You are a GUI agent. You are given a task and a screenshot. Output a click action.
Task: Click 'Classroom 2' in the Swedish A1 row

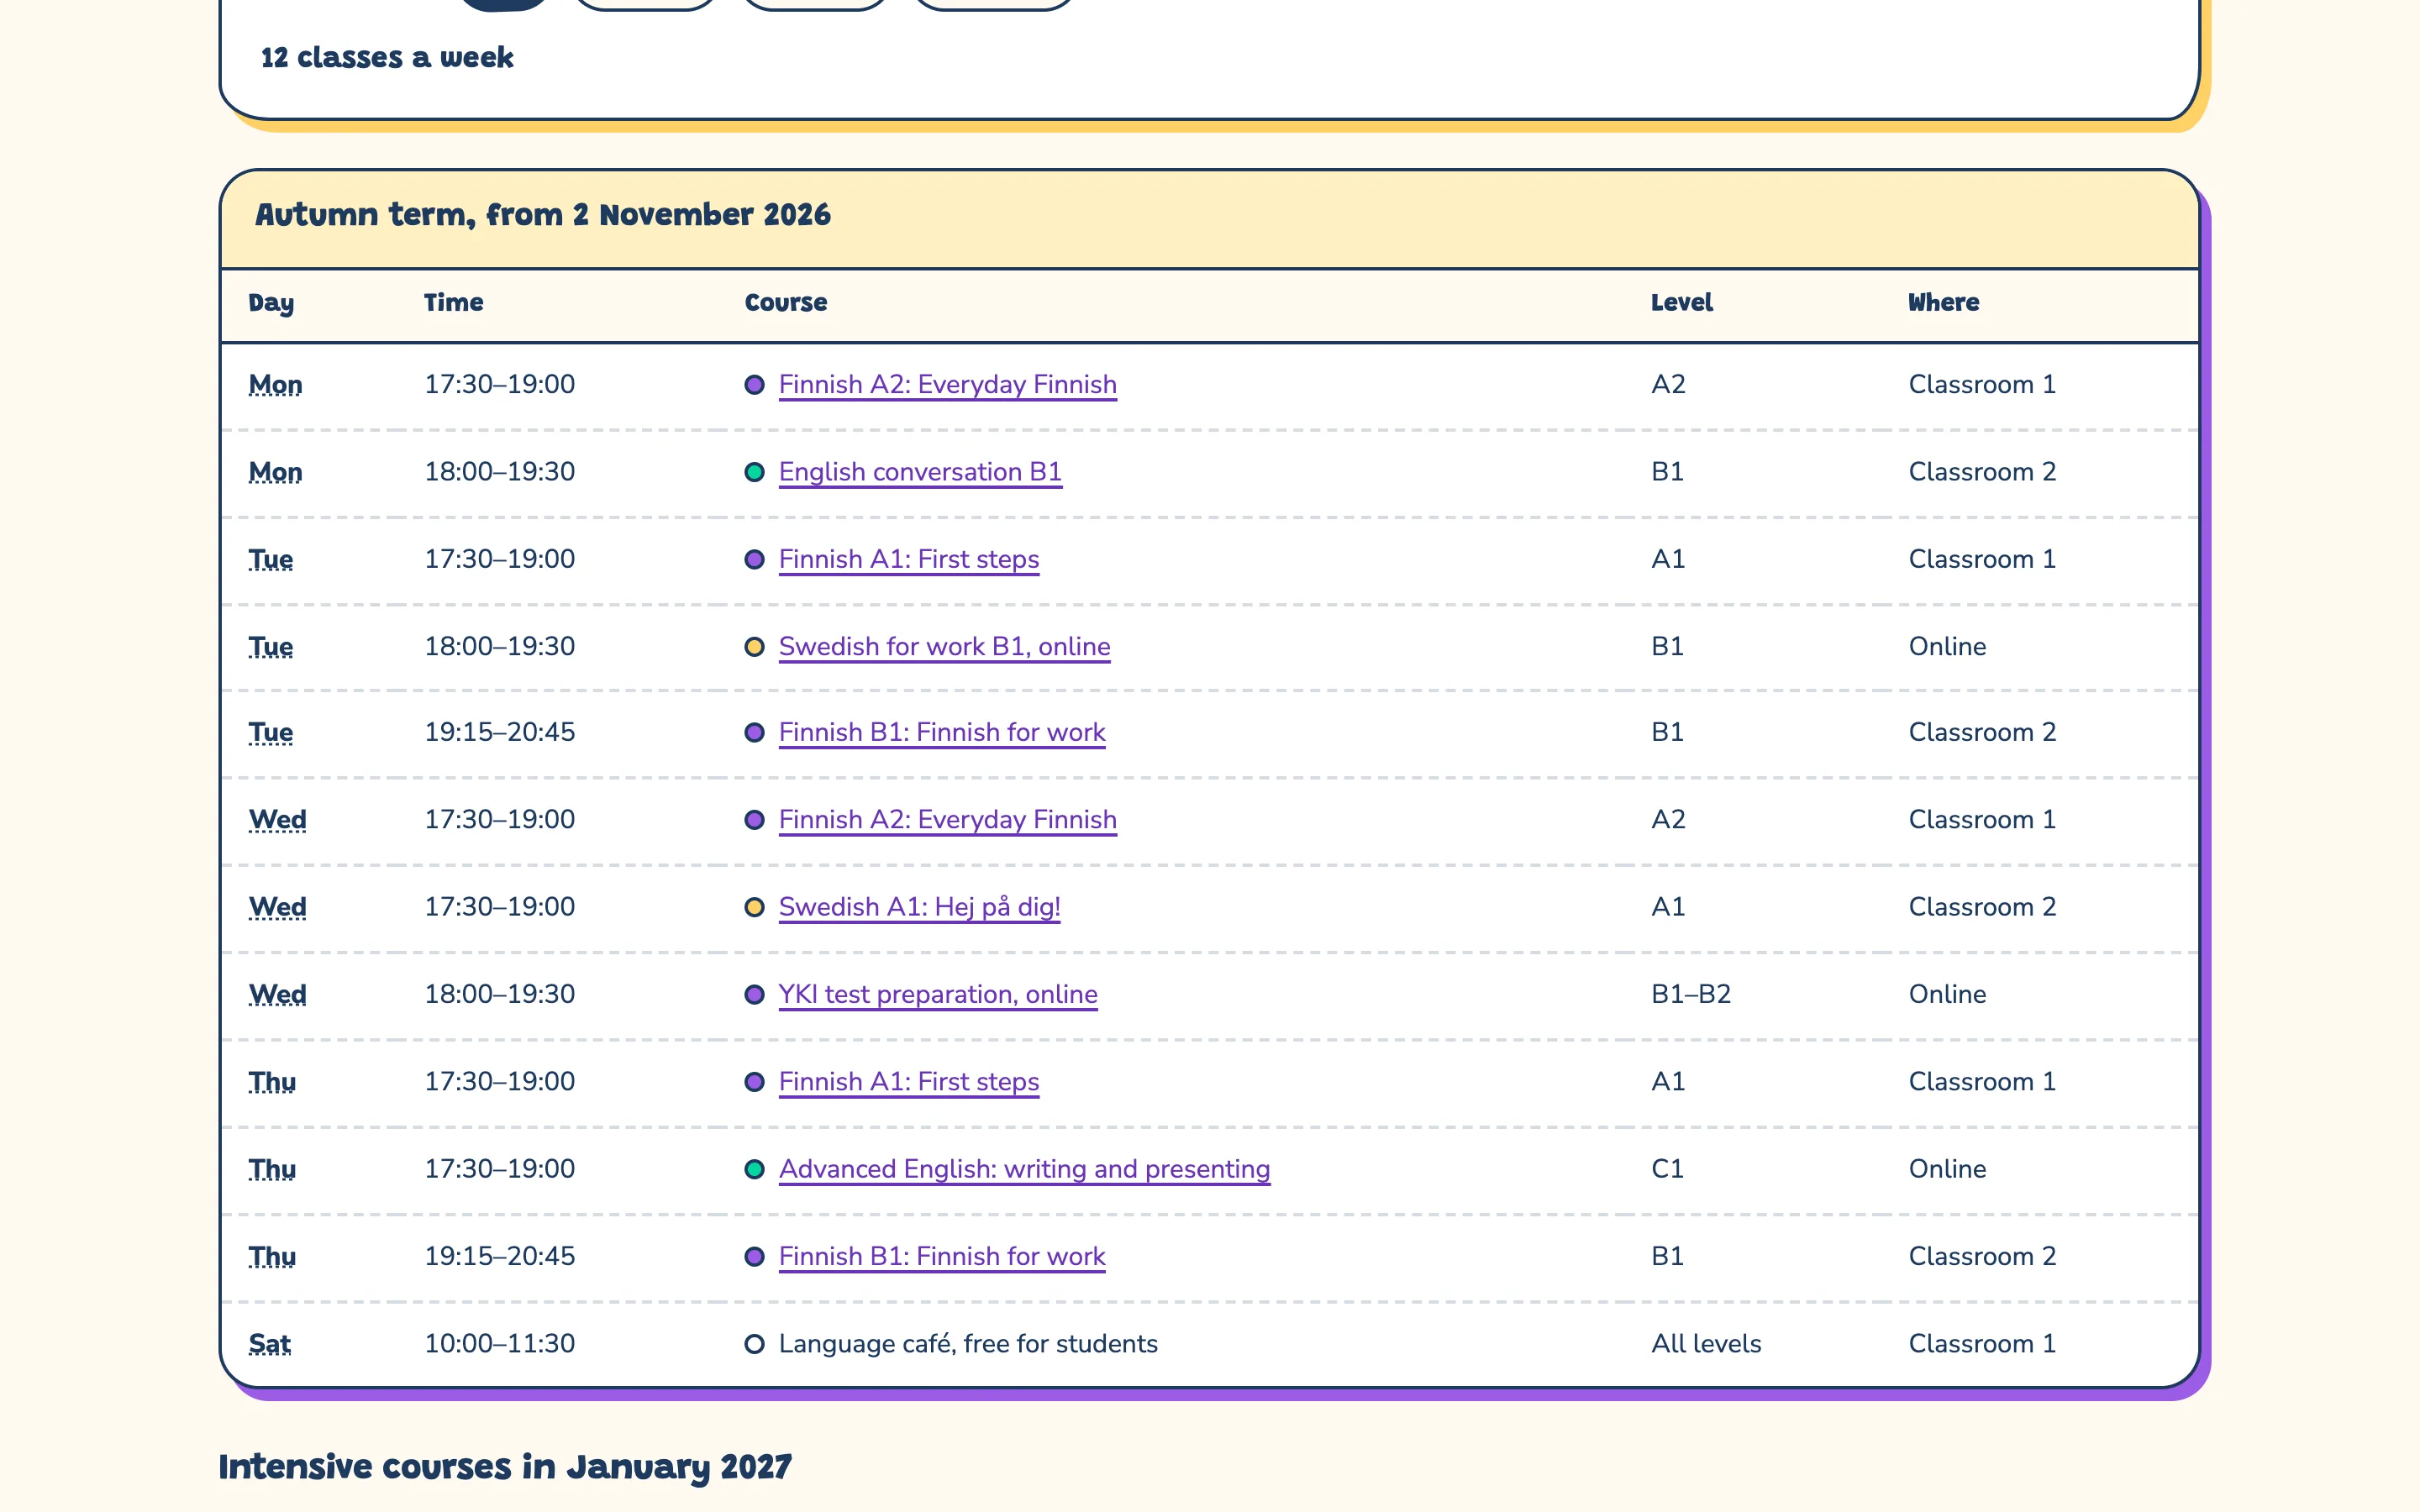tap(1982, 907)
